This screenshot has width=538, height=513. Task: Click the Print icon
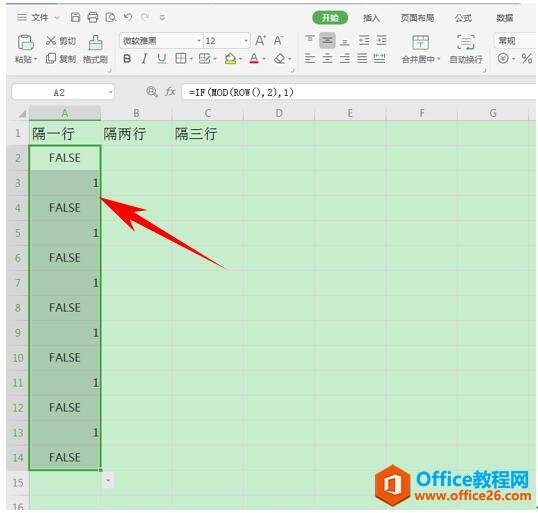pyautogui.click(x=93, y=17)
